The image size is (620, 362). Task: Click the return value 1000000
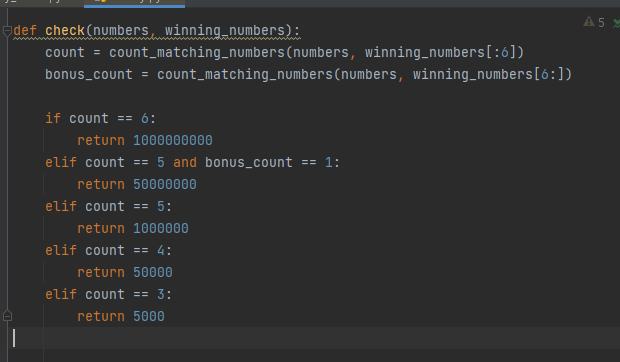161,228
